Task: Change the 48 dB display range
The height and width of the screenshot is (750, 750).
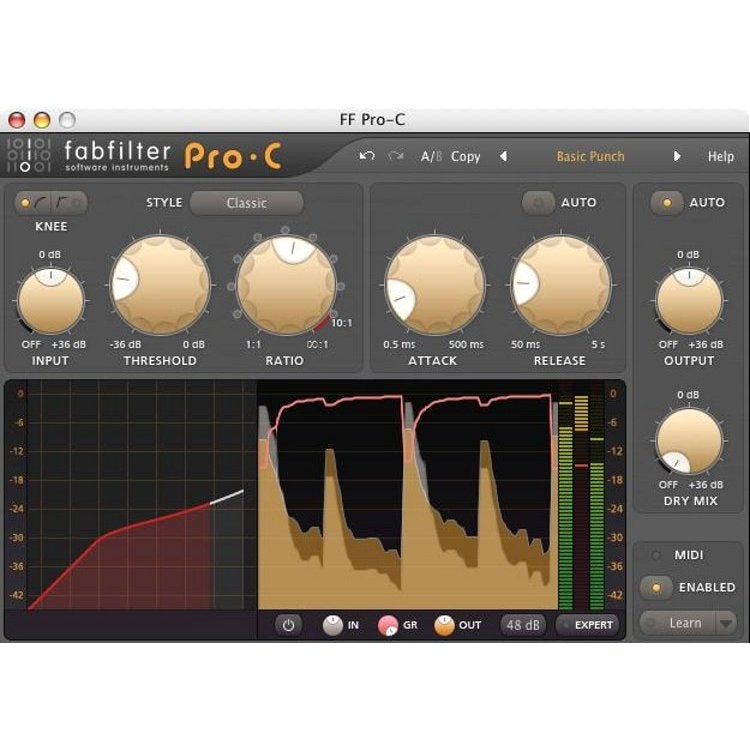Action: (523, 625)
